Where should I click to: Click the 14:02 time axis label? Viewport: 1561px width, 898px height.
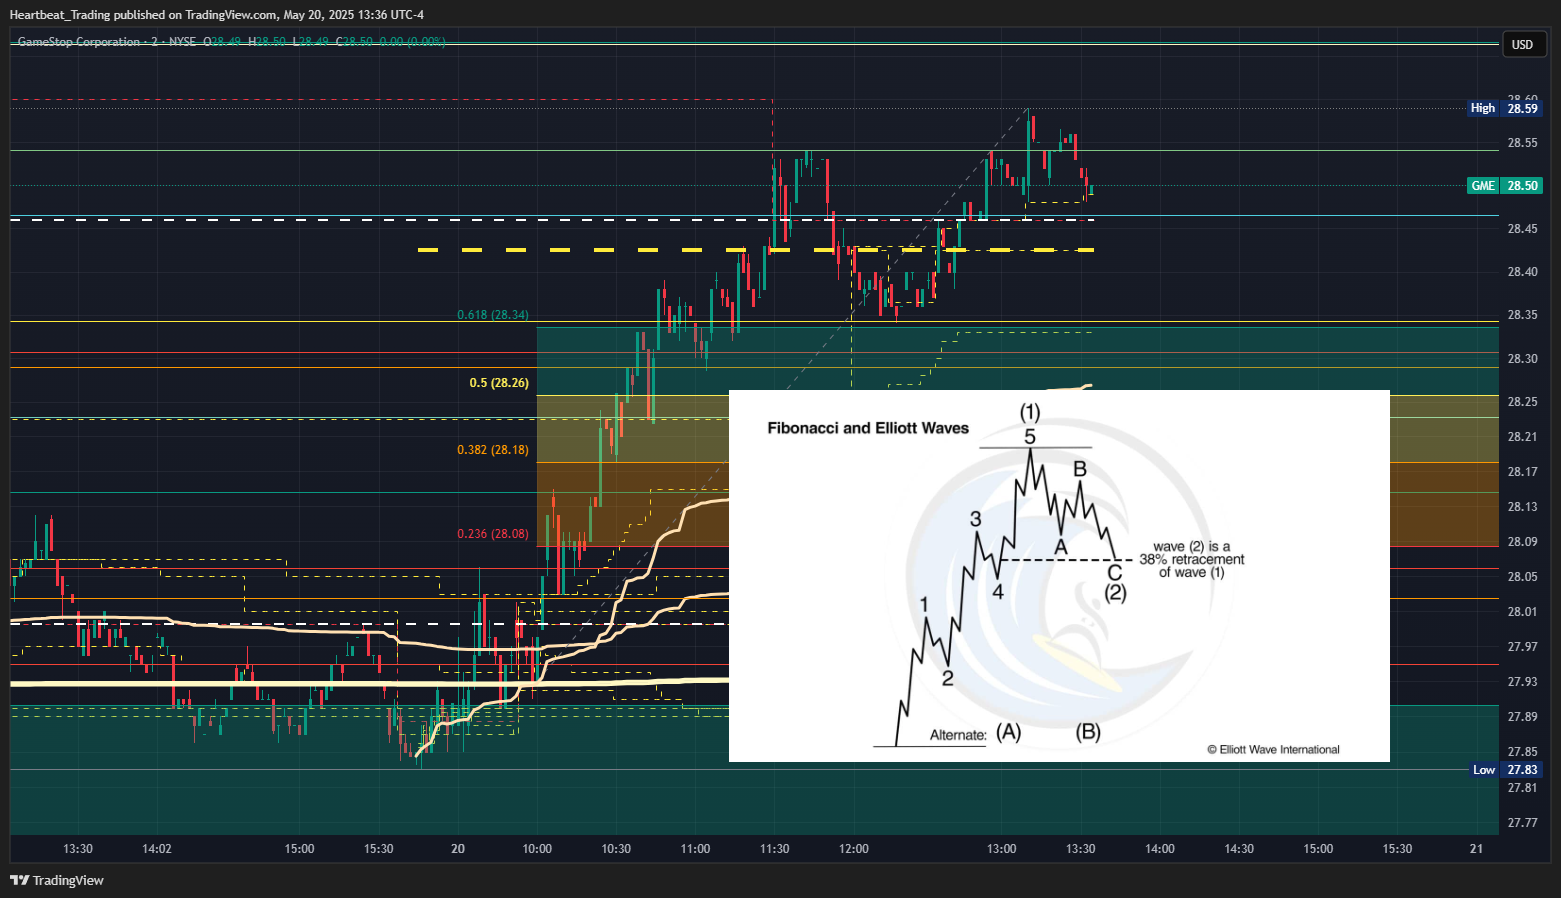pos(157,849)
